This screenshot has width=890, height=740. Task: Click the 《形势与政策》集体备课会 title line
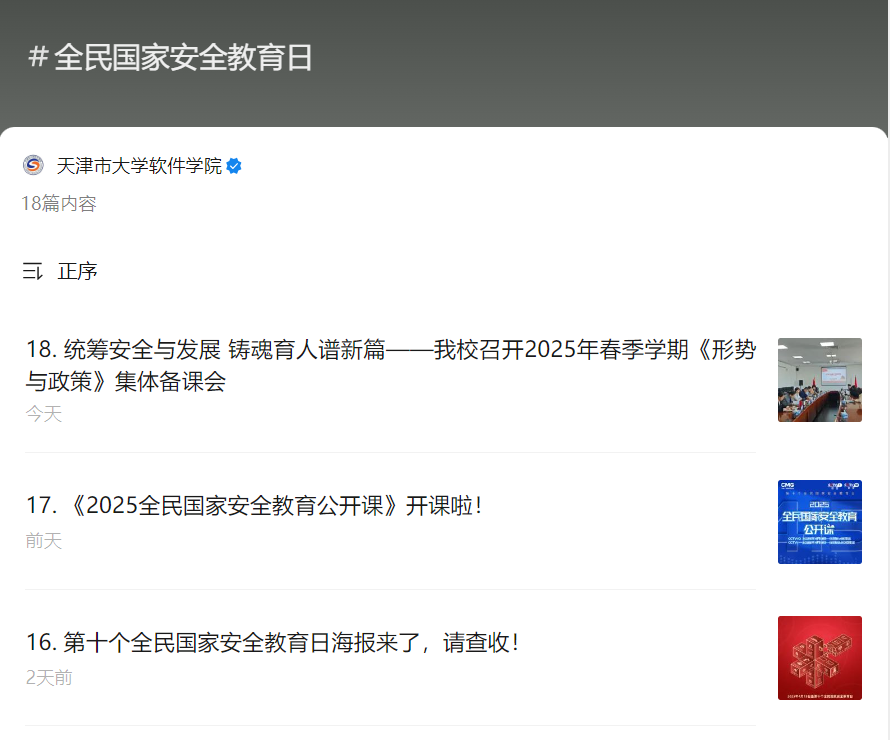pyautogui.click(x=126, y=382)
